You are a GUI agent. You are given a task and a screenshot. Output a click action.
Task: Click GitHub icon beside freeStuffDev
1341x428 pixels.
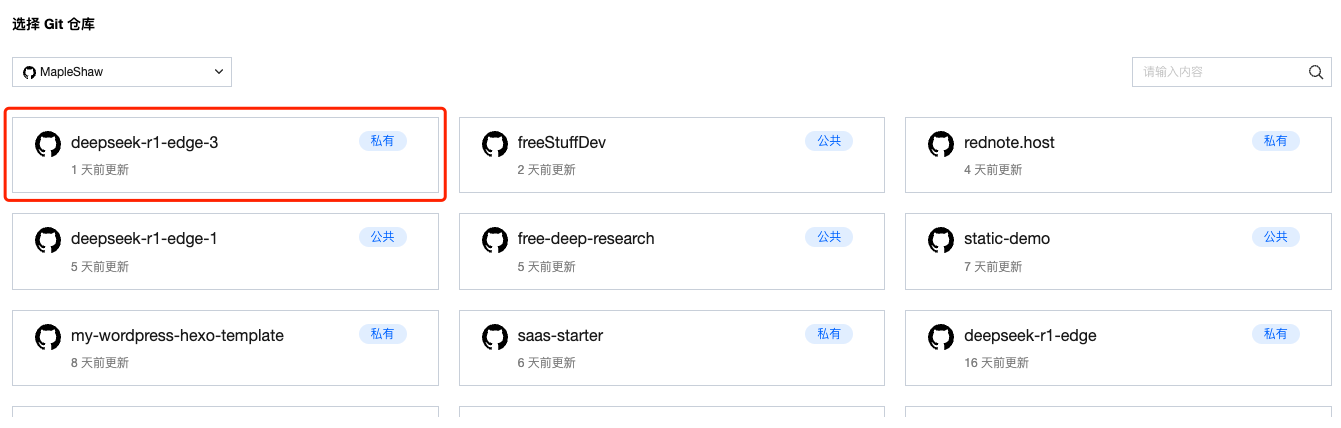[x=494, y=144]
